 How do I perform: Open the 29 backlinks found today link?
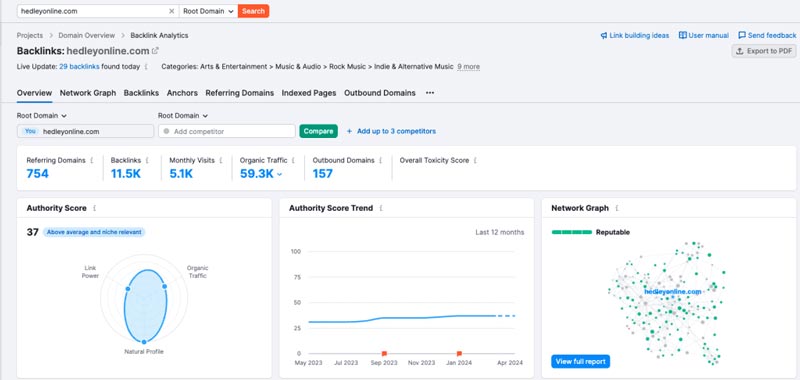79,66
